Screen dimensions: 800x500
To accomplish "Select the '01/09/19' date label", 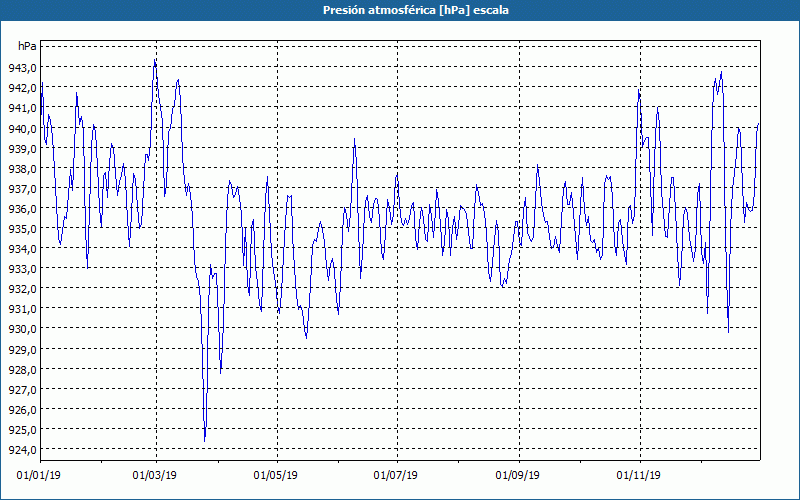I will click(x=518, y=475).
